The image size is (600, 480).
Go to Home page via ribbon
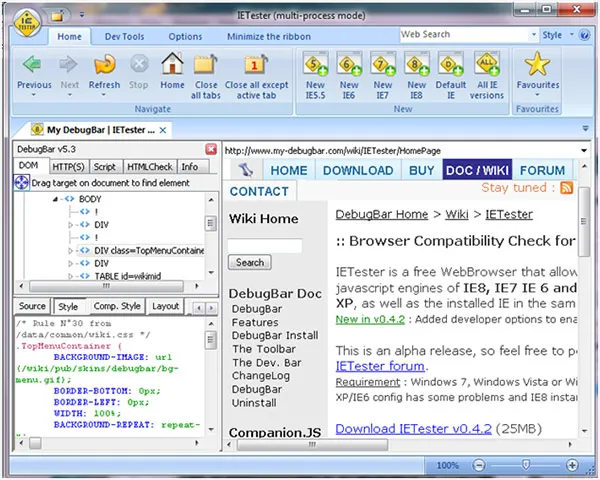coord(172,72)
